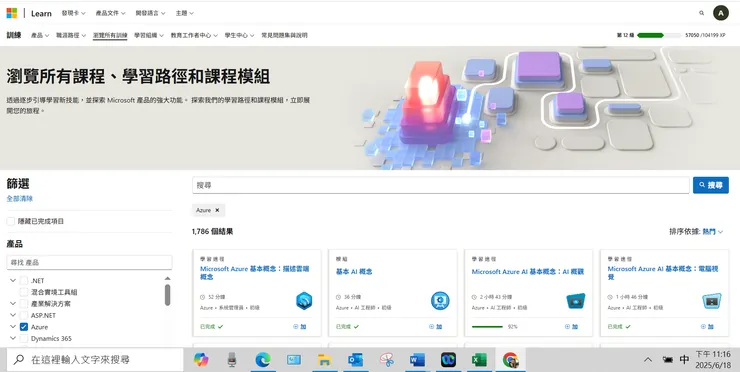Open Copilot from the taskbar
The image size is (740, 372).
(x=201, y=360)
